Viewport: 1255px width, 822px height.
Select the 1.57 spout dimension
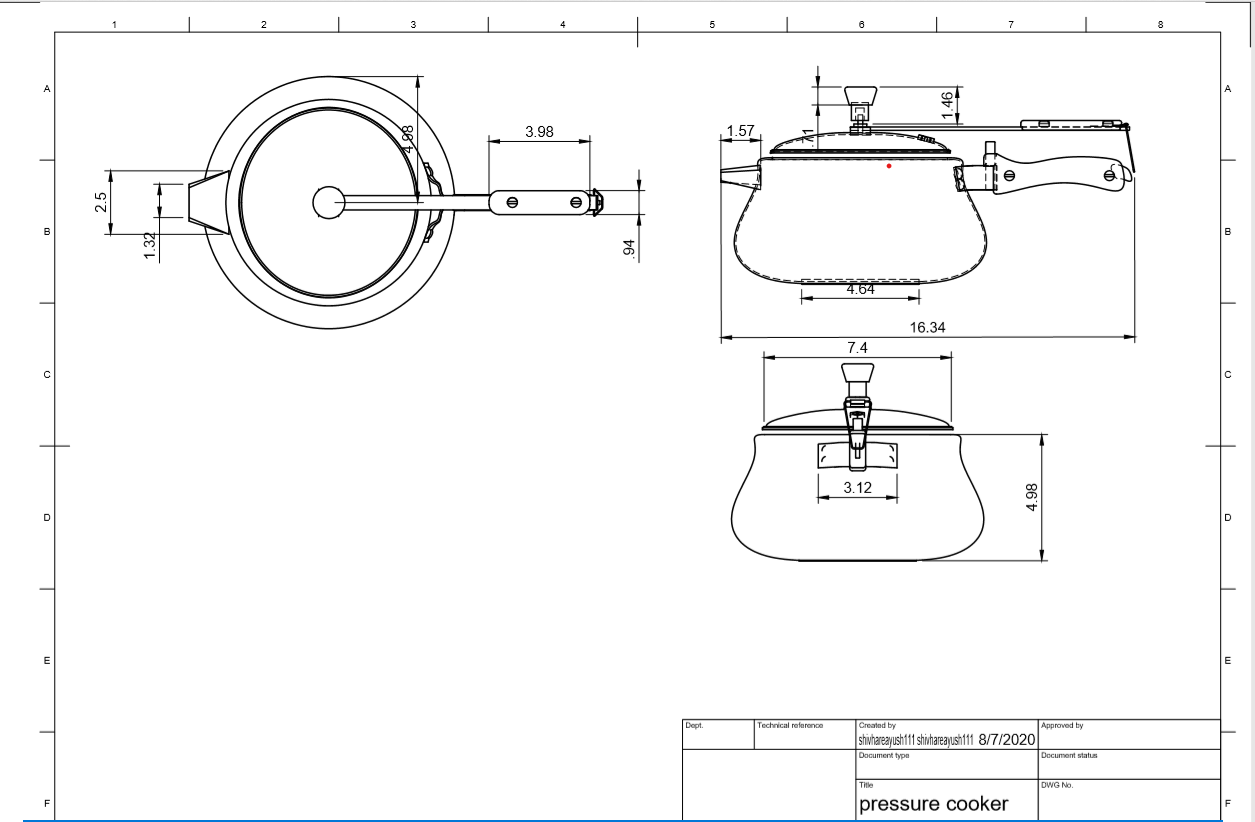(741, 132)
